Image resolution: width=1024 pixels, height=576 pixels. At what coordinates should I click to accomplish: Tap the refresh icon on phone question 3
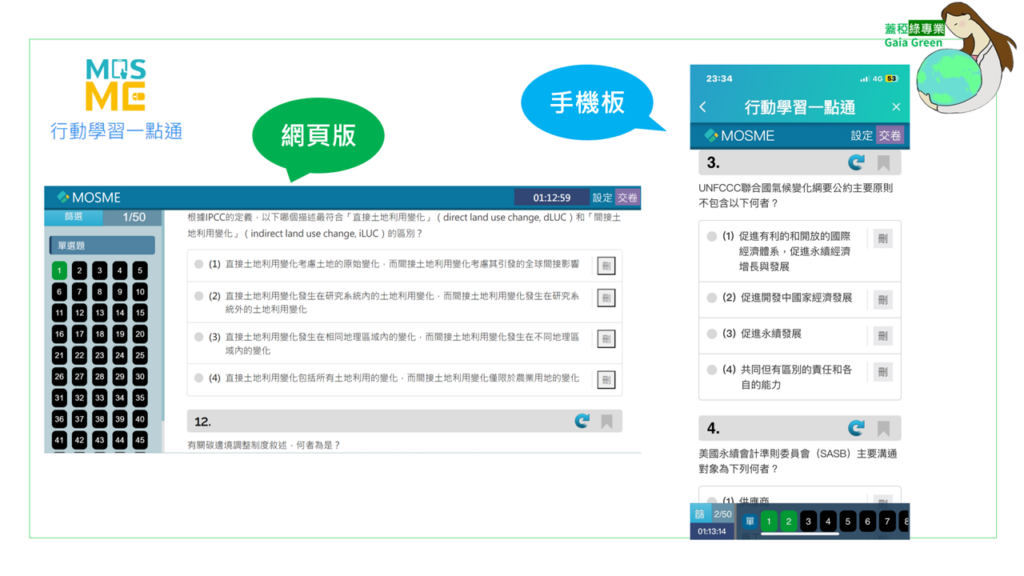856,162
